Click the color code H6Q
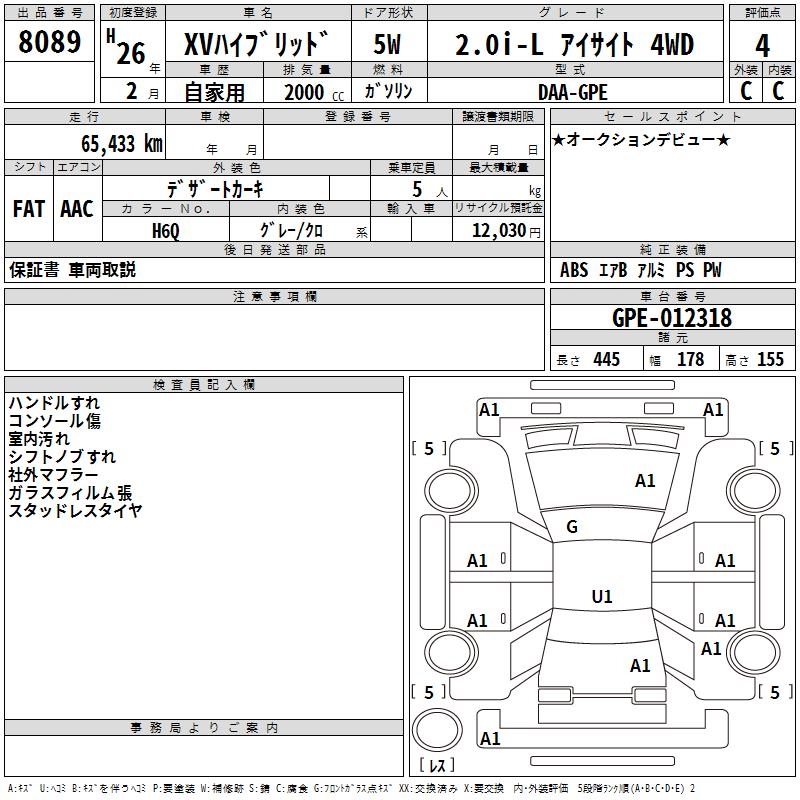This screenshot has height=800, width=800. pyautogui.click(x=166, y=230)
